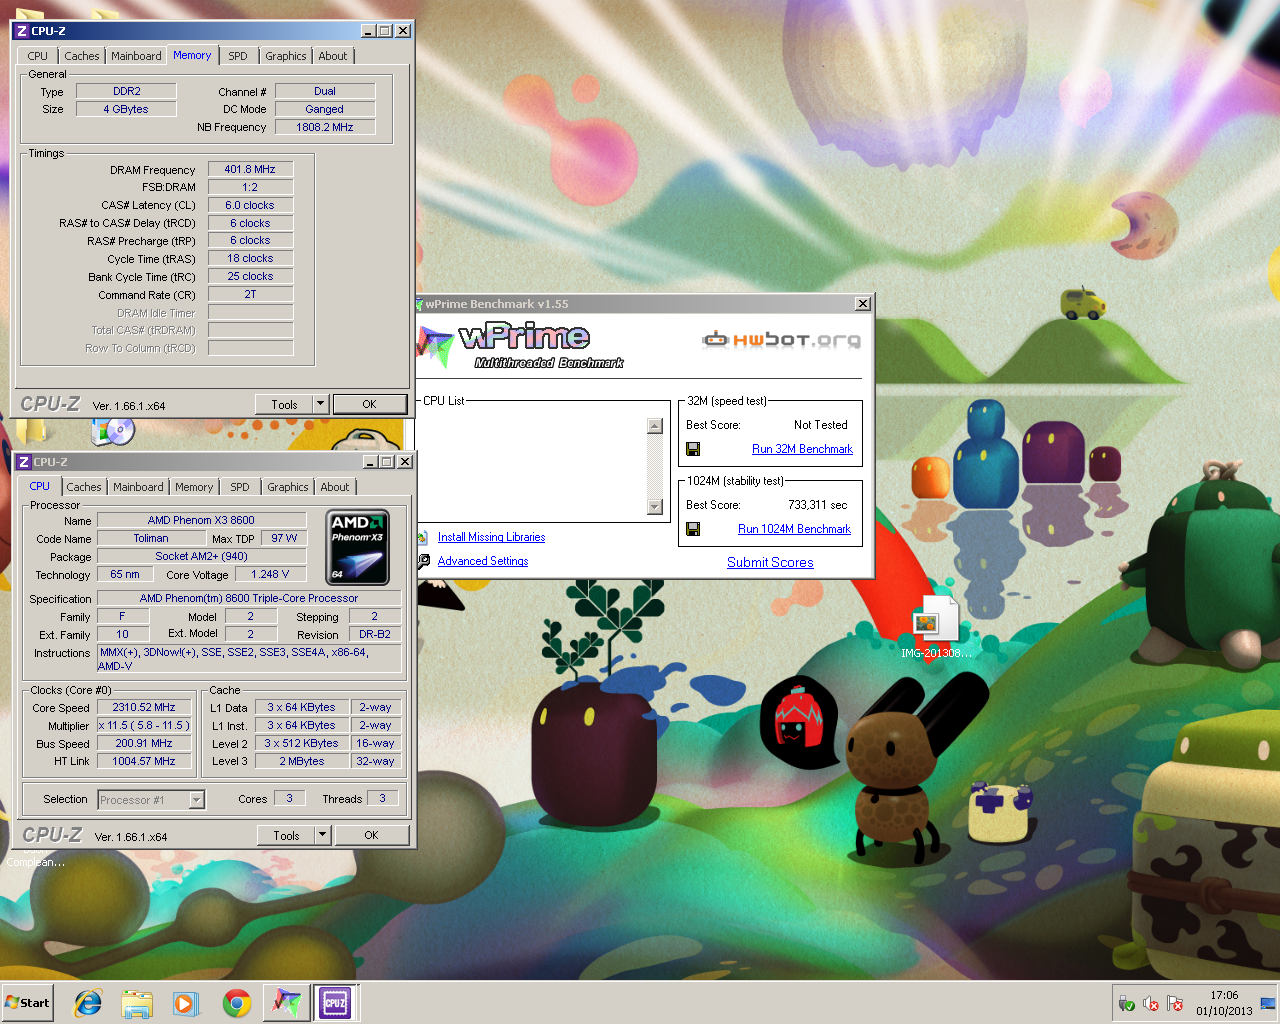Open Caches tab in upper CPU-Z window
Viewport: 1280px width, 1024px height.
82,56
